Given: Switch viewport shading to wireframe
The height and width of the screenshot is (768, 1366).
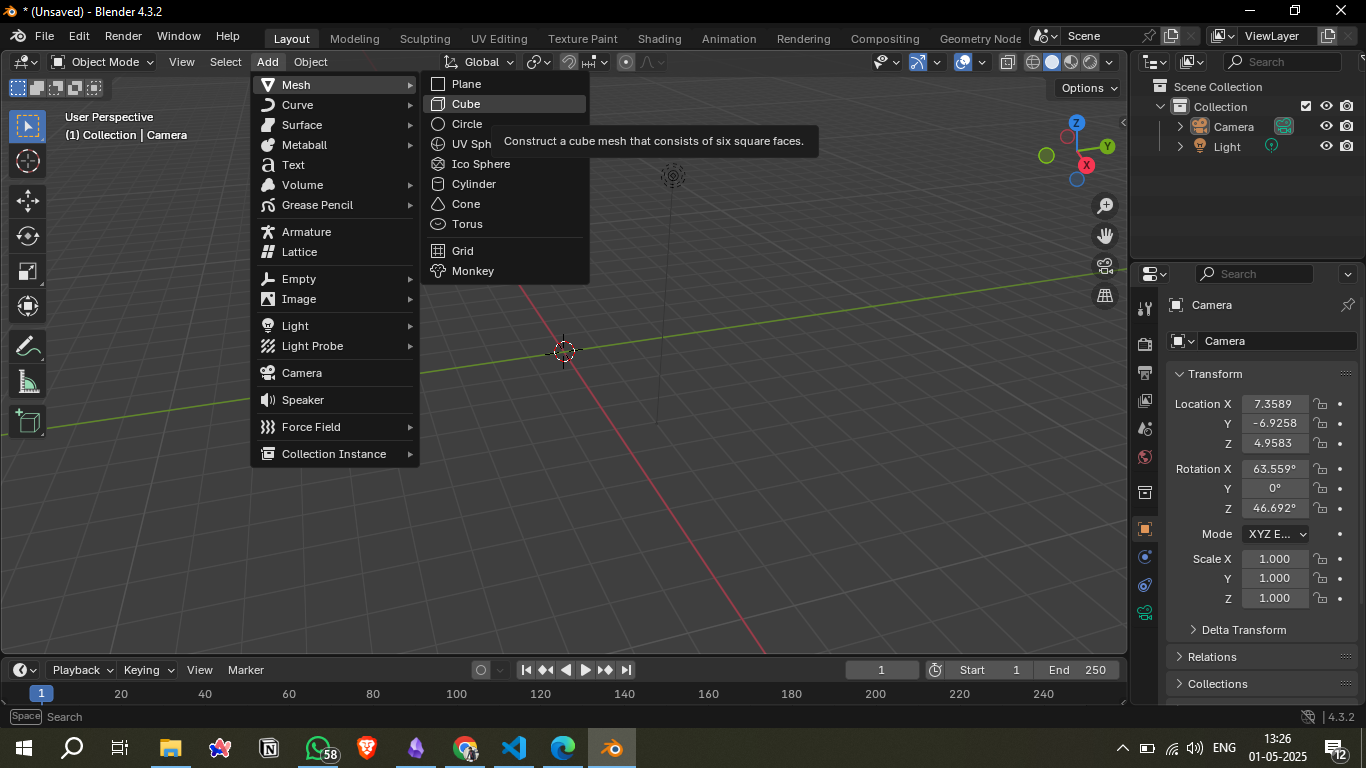Looking at the screenshot, I should click(1033, 62).
